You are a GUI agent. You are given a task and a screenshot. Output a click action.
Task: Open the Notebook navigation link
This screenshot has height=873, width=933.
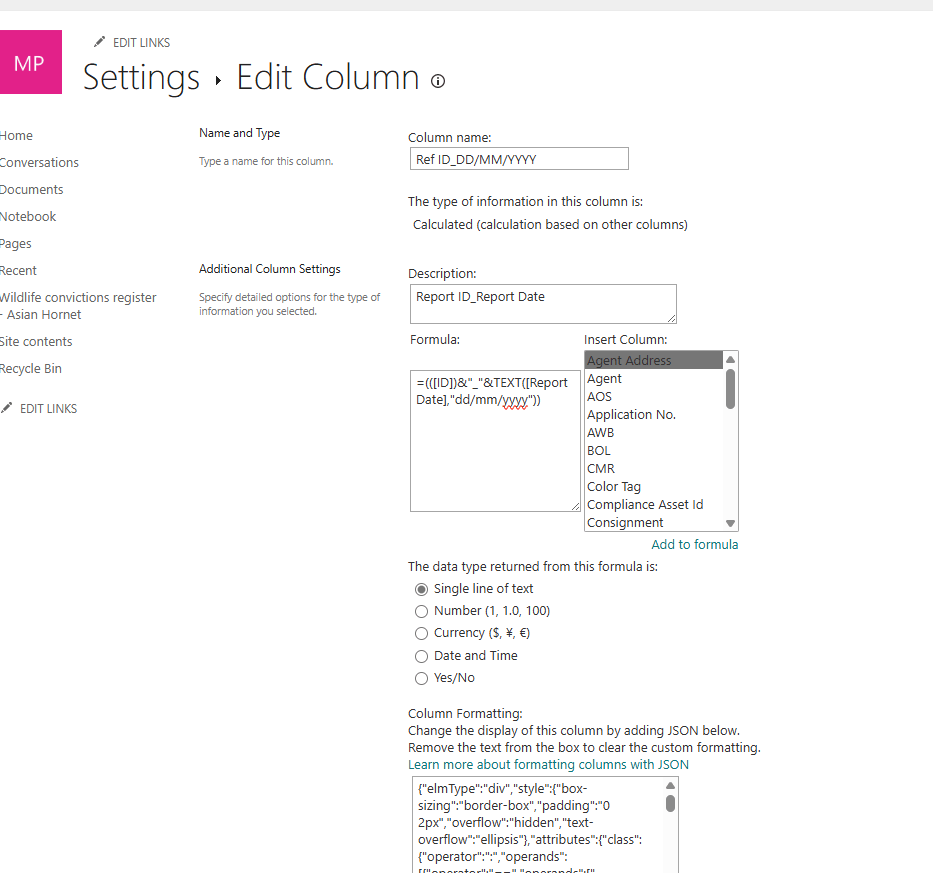coord(28,217)
